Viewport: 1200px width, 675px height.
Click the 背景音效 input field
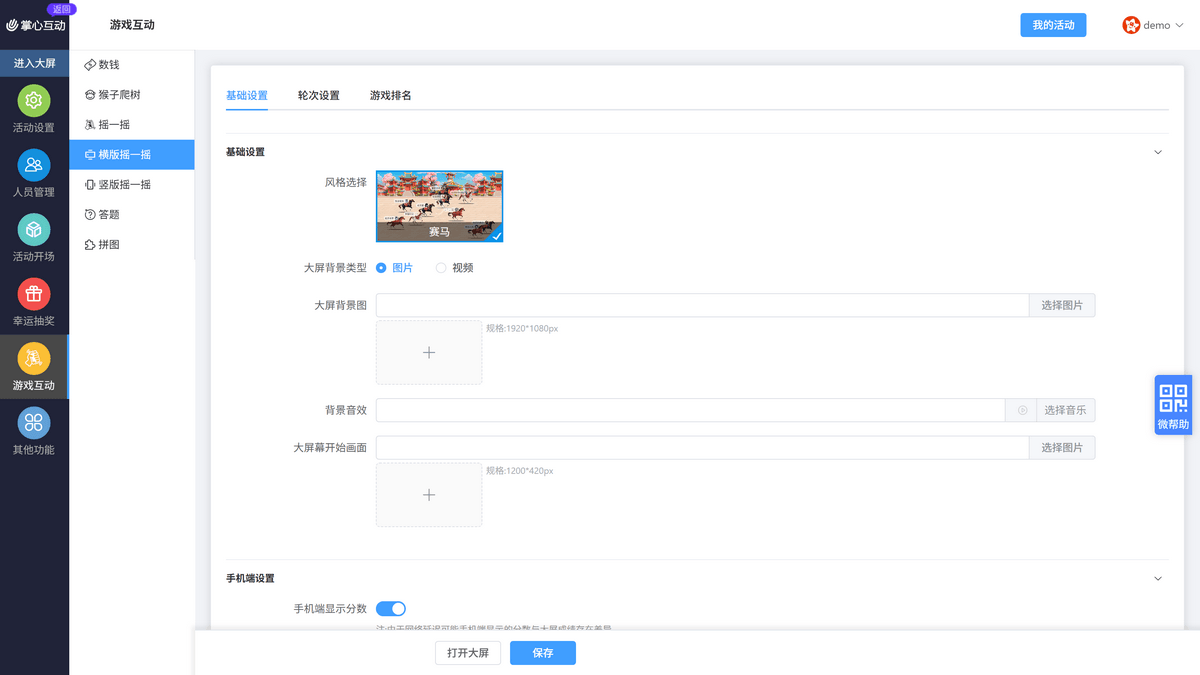coord(690,411)
